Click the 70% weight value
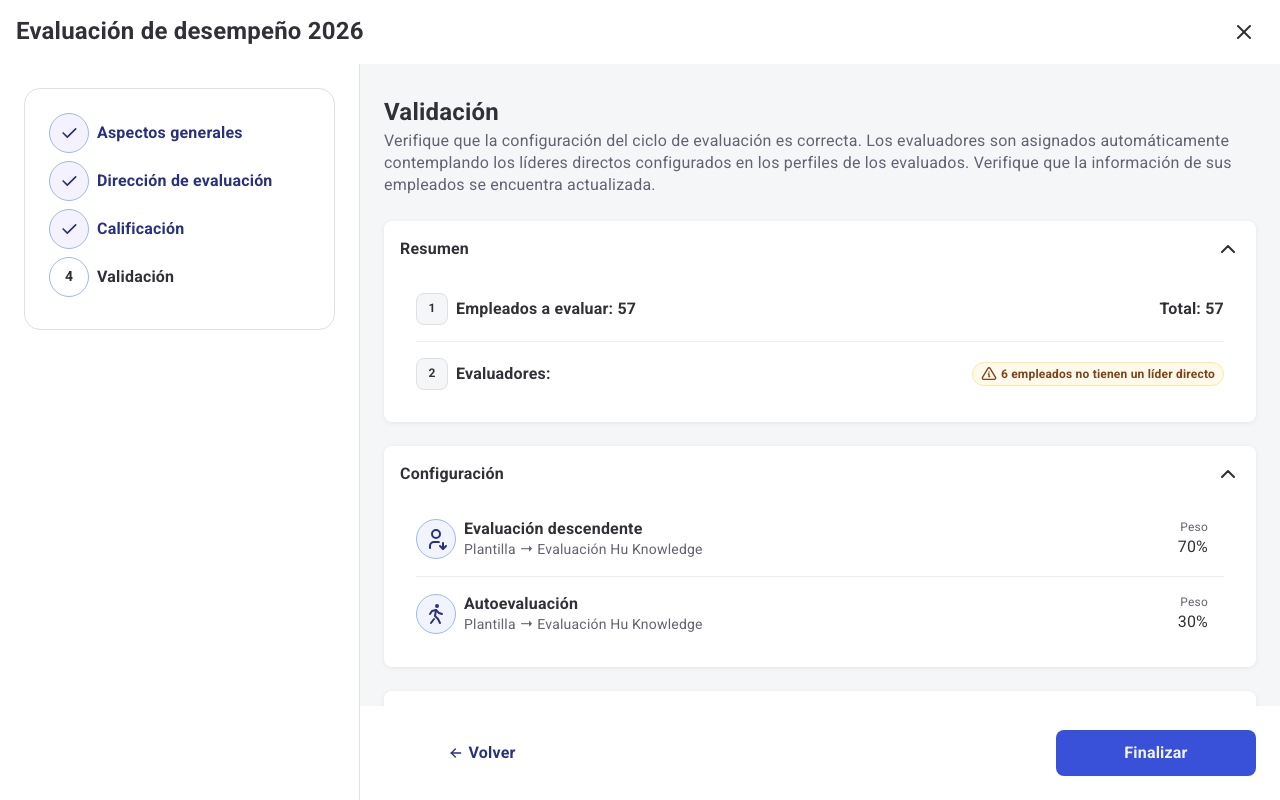 1193,547
